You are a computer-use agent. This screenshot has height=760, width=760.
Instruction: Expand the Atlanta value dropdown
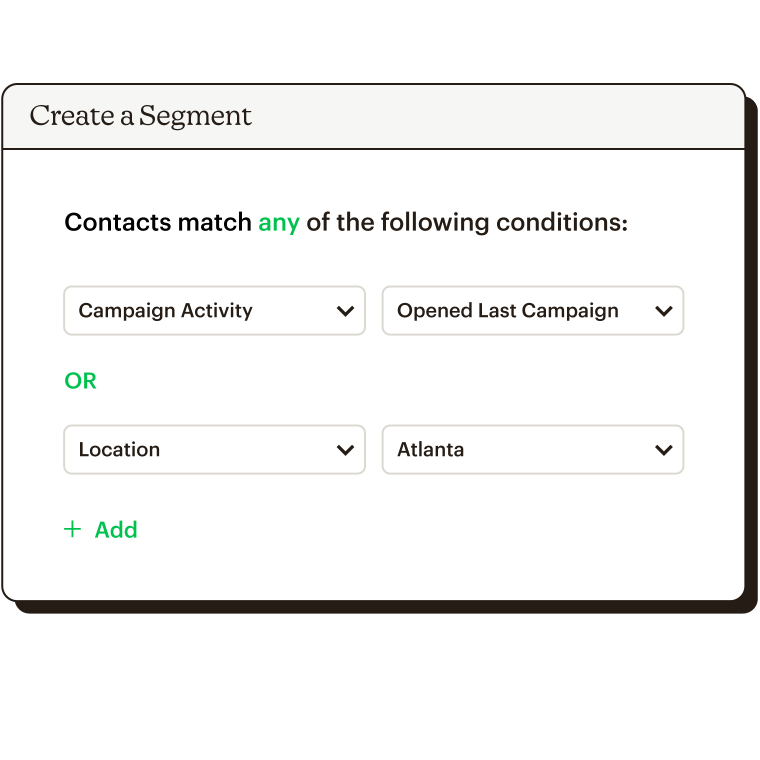click(533, 450)
